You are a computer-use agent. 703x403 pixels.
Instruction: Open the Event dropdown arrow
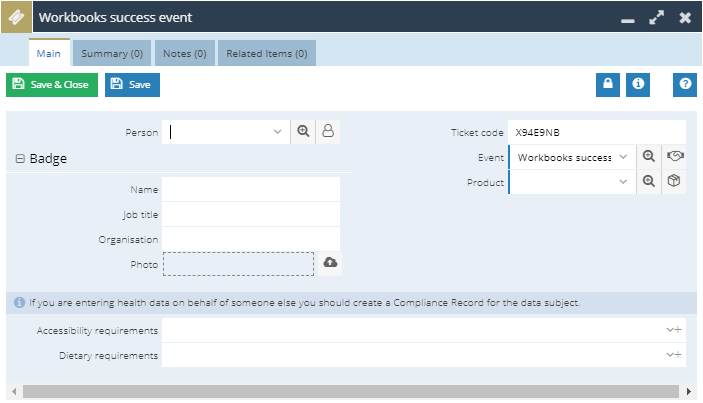623,157
